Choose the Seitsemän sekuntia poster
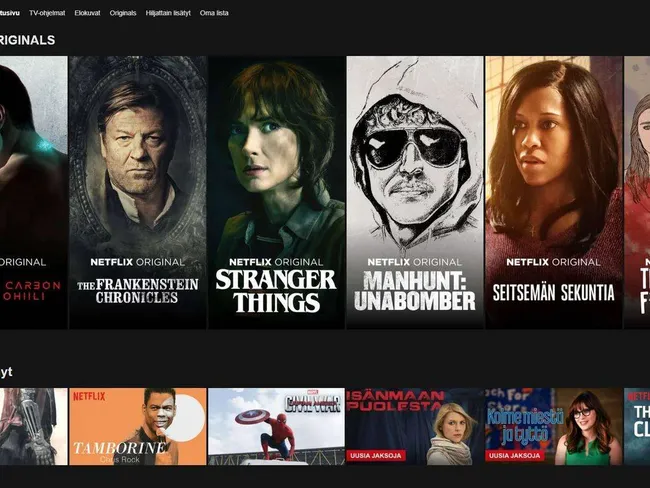The width and height of the screenshot is (650, 488). (x=554, y=192)
